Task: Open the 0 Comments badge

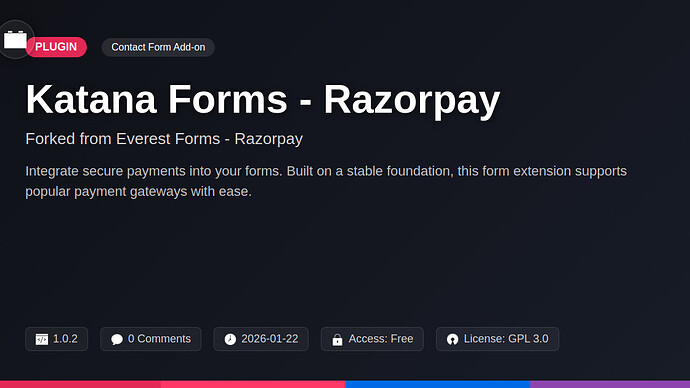Action: 150,339
